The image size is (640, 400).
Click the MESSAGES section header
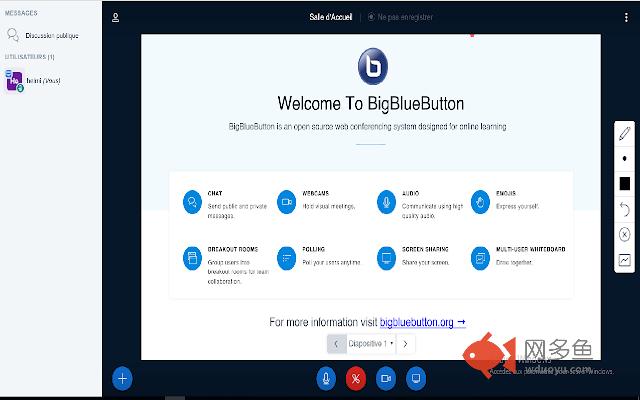point(21,13)
